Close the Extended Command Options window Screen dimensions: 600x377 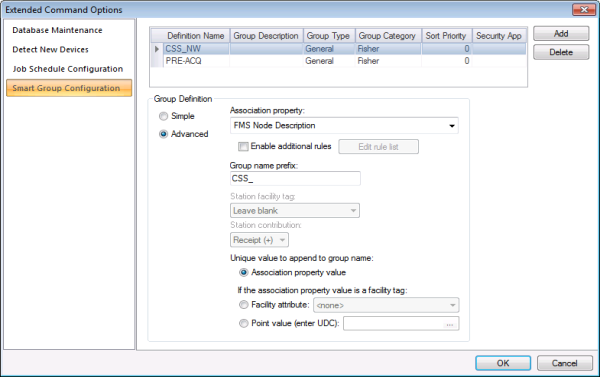pyautogui.click(x=584, y=10)
